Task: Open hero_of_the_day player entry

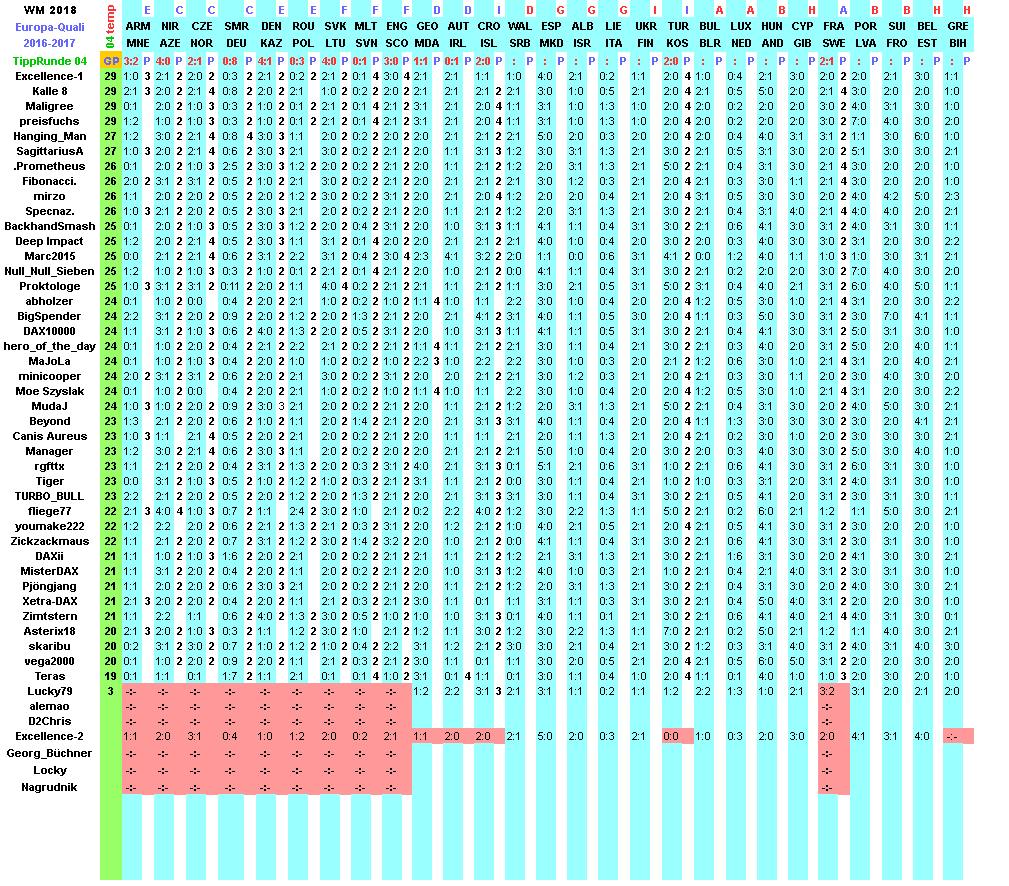Action: [x=49, y=346]
